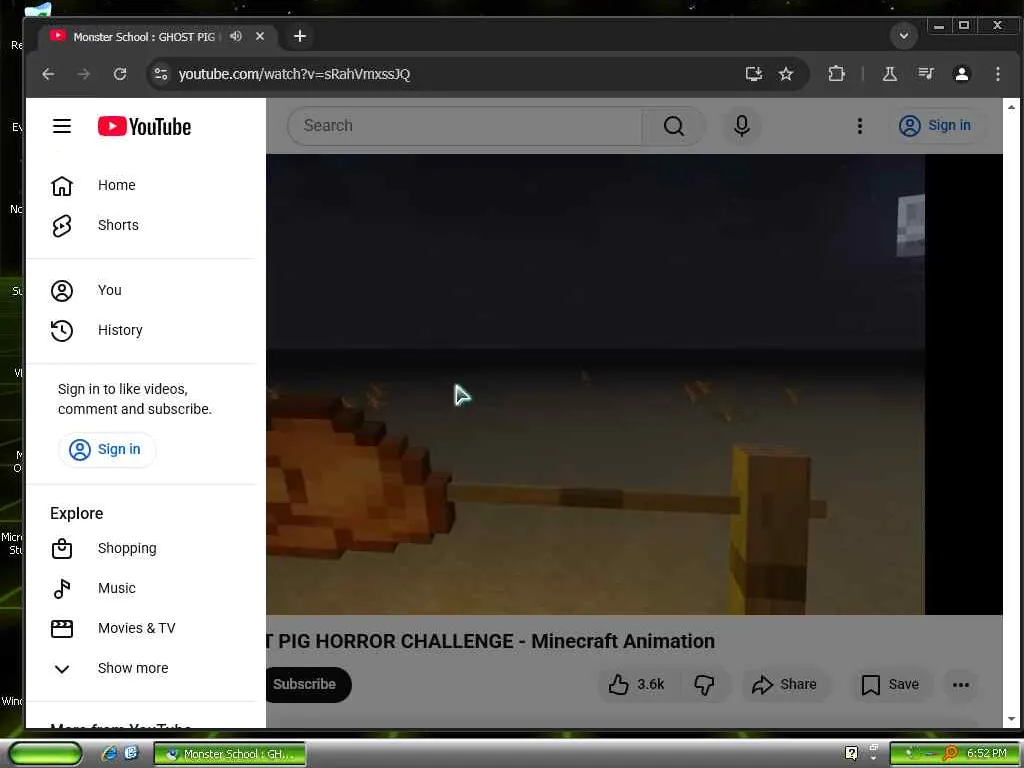Open Shorts in the sidebar

point(145,225)
